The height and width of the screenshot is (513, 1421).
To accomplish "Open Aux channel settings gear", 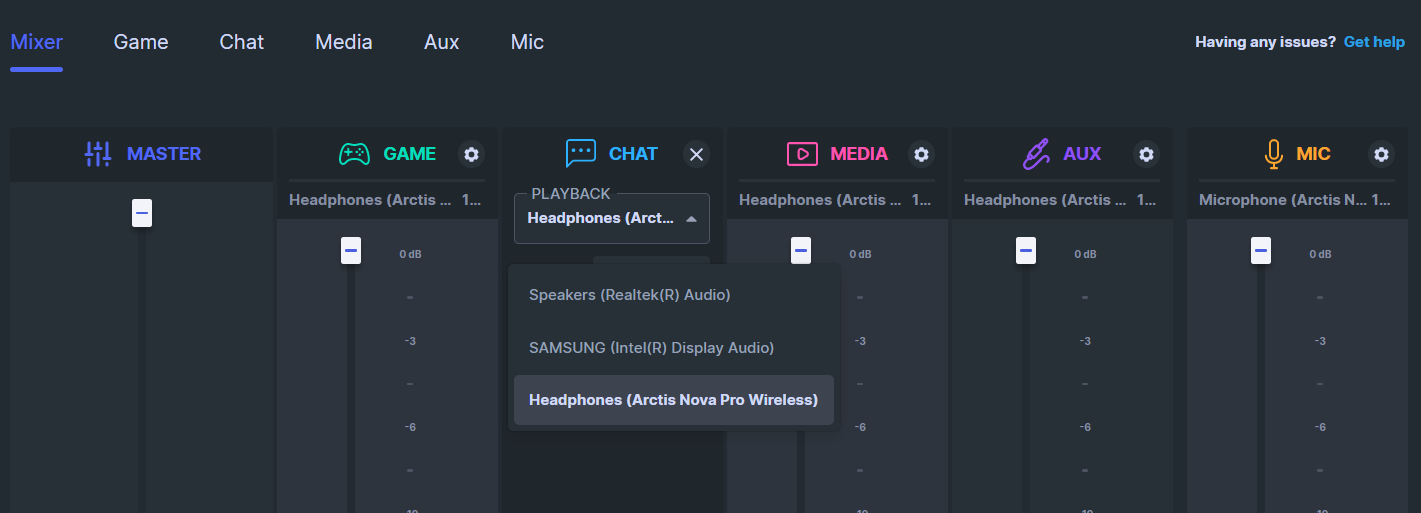I will 1147,154.
